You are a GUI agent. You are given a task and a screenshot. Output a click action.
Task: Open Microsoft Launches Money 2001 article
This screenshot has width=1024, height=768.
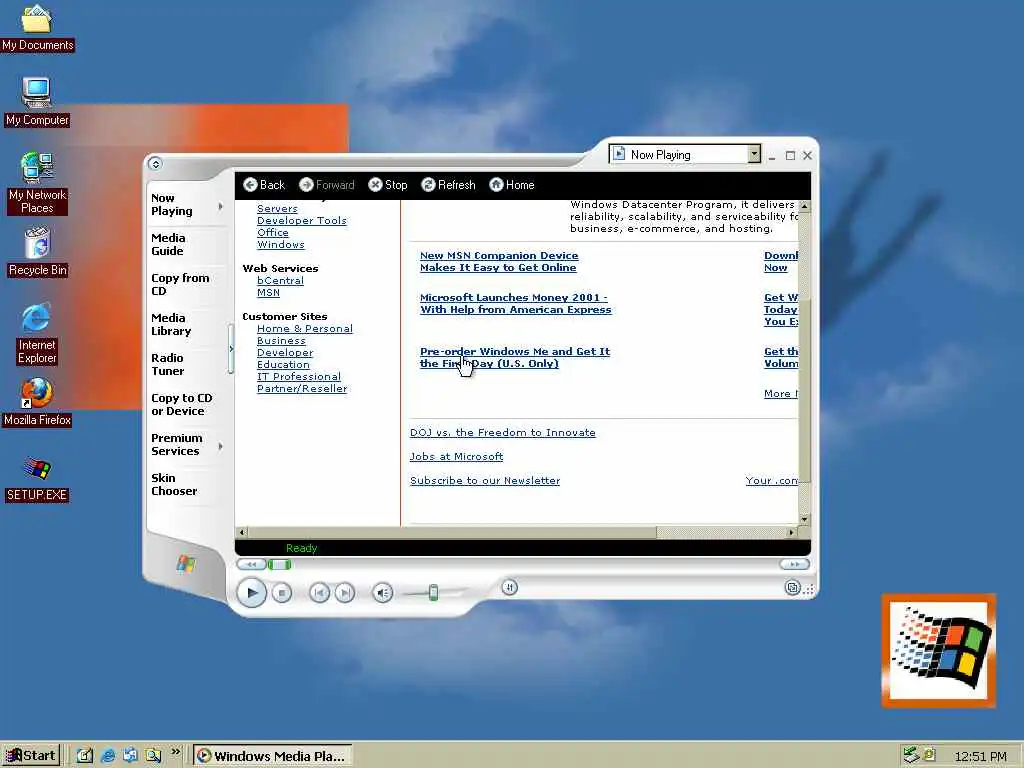pos(516,303)
